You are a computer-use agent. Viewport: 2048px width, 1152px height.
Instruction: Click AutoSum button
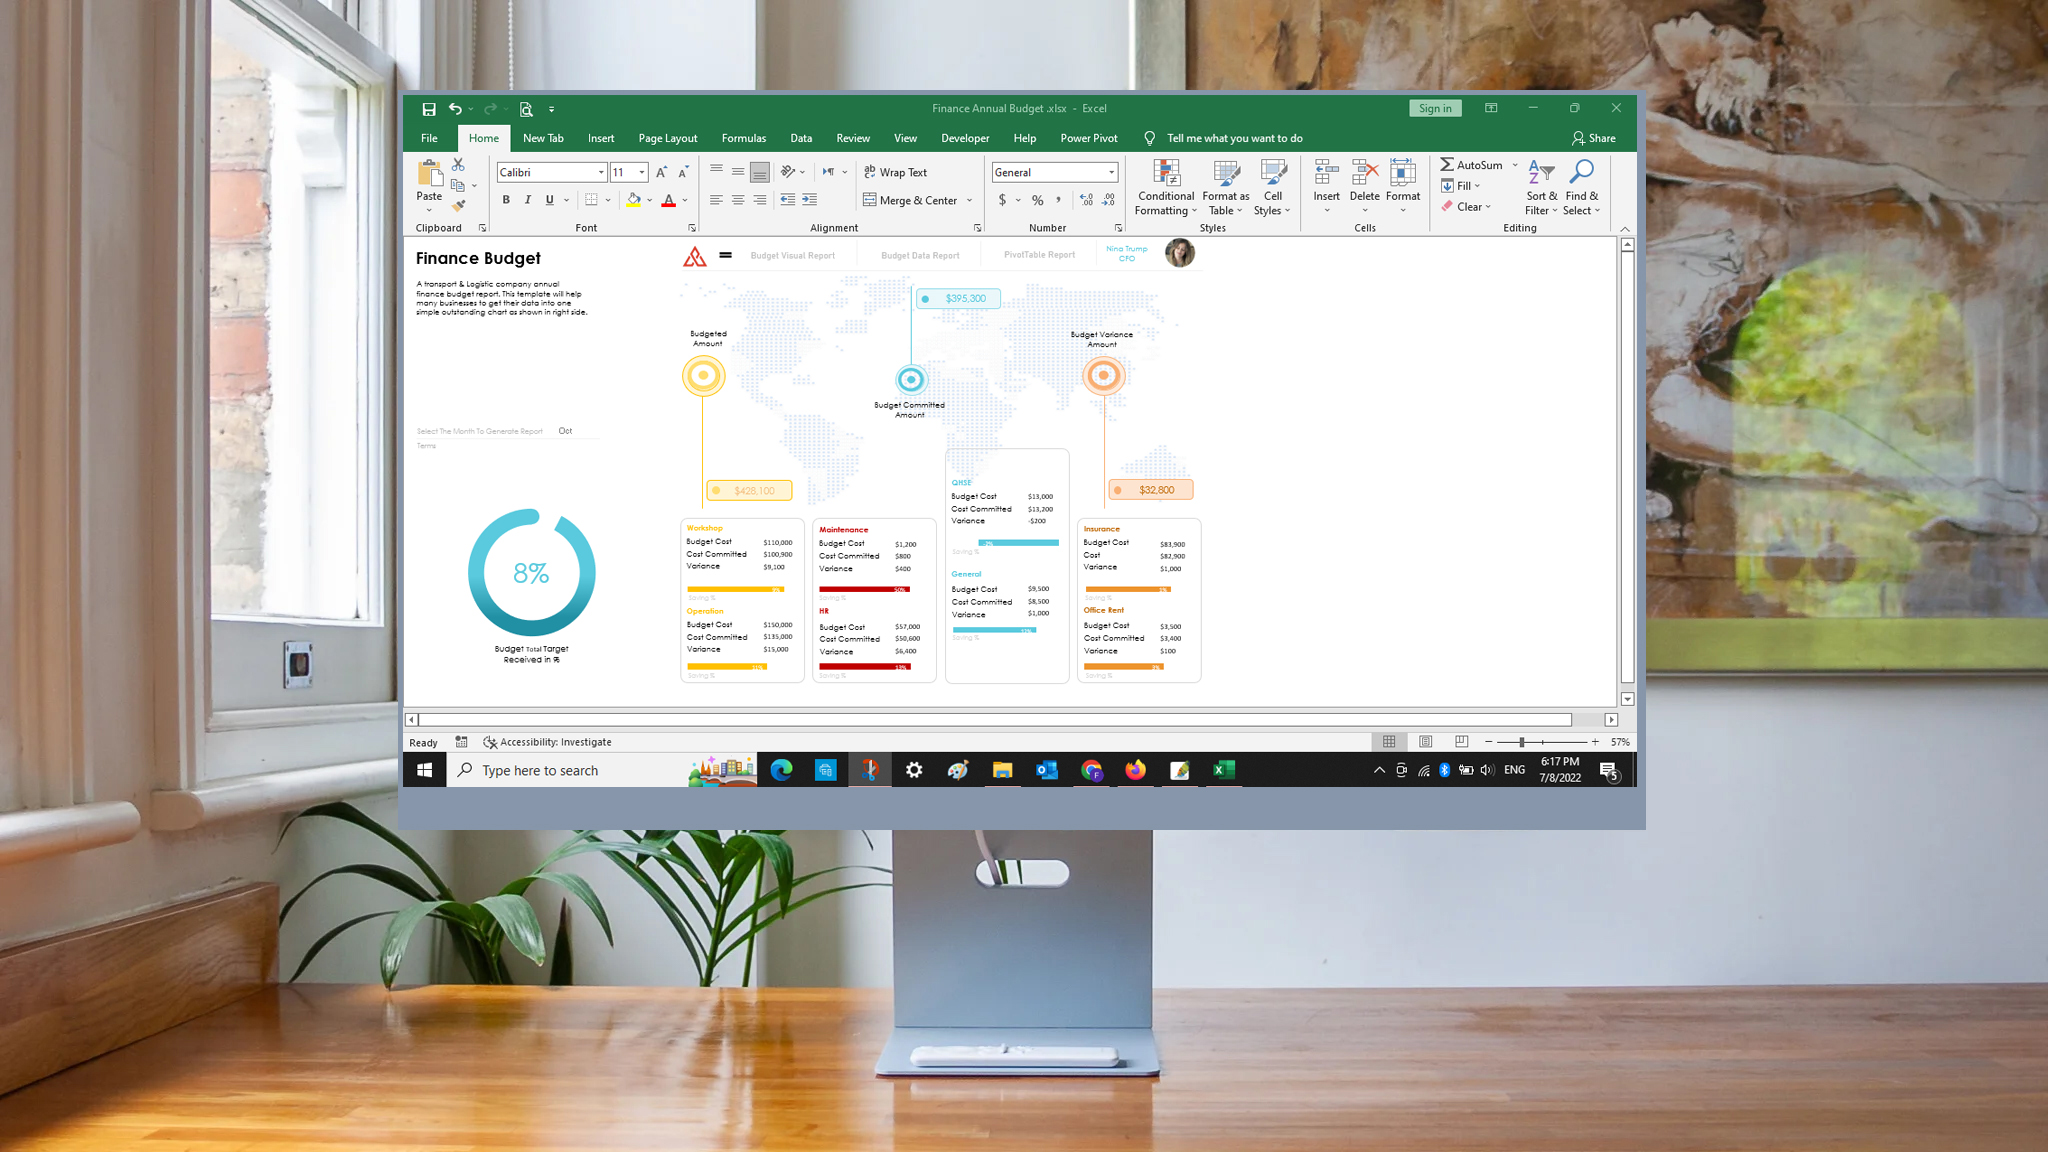click(1471, 165)
